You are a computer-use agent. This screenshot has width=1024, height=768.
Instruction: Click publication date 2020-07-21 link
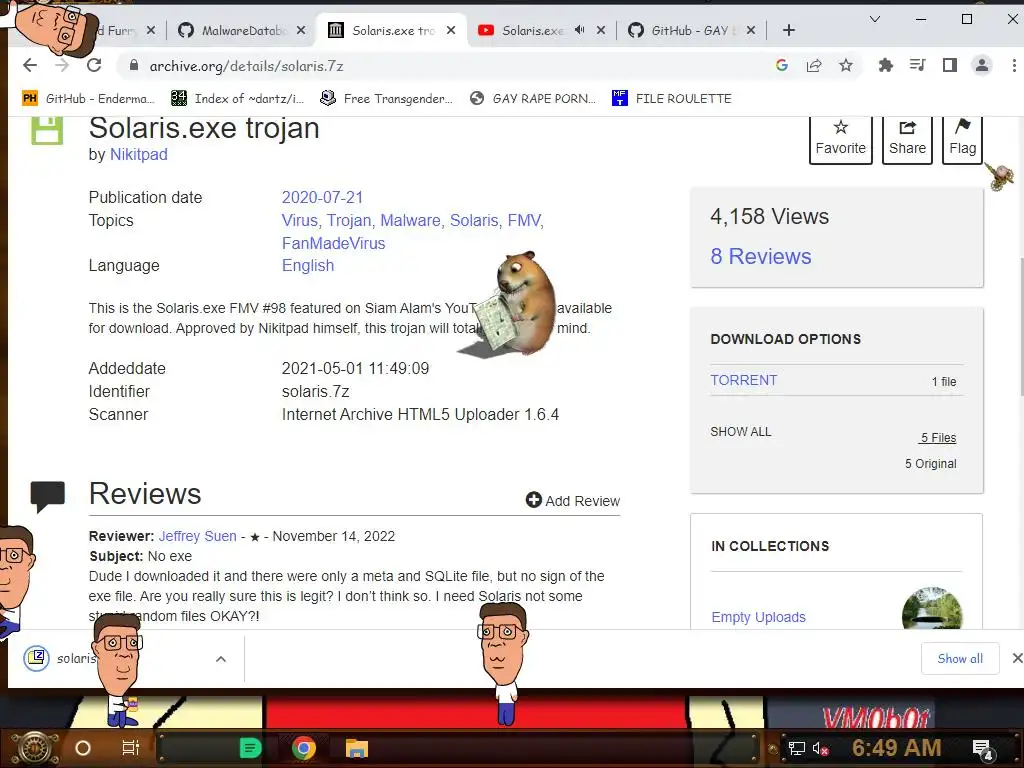322,197
